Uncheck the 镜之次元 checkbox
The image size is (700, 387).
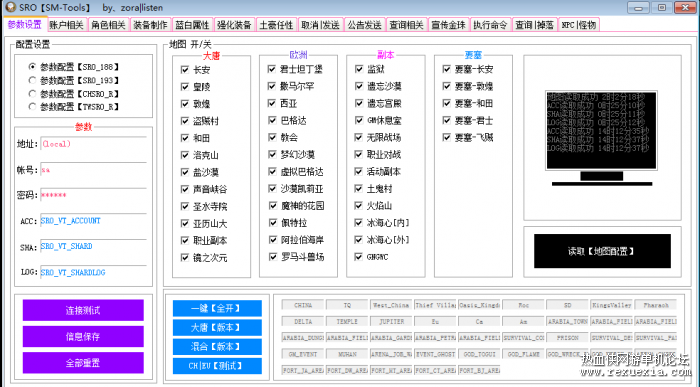click(x=185, y=258)
